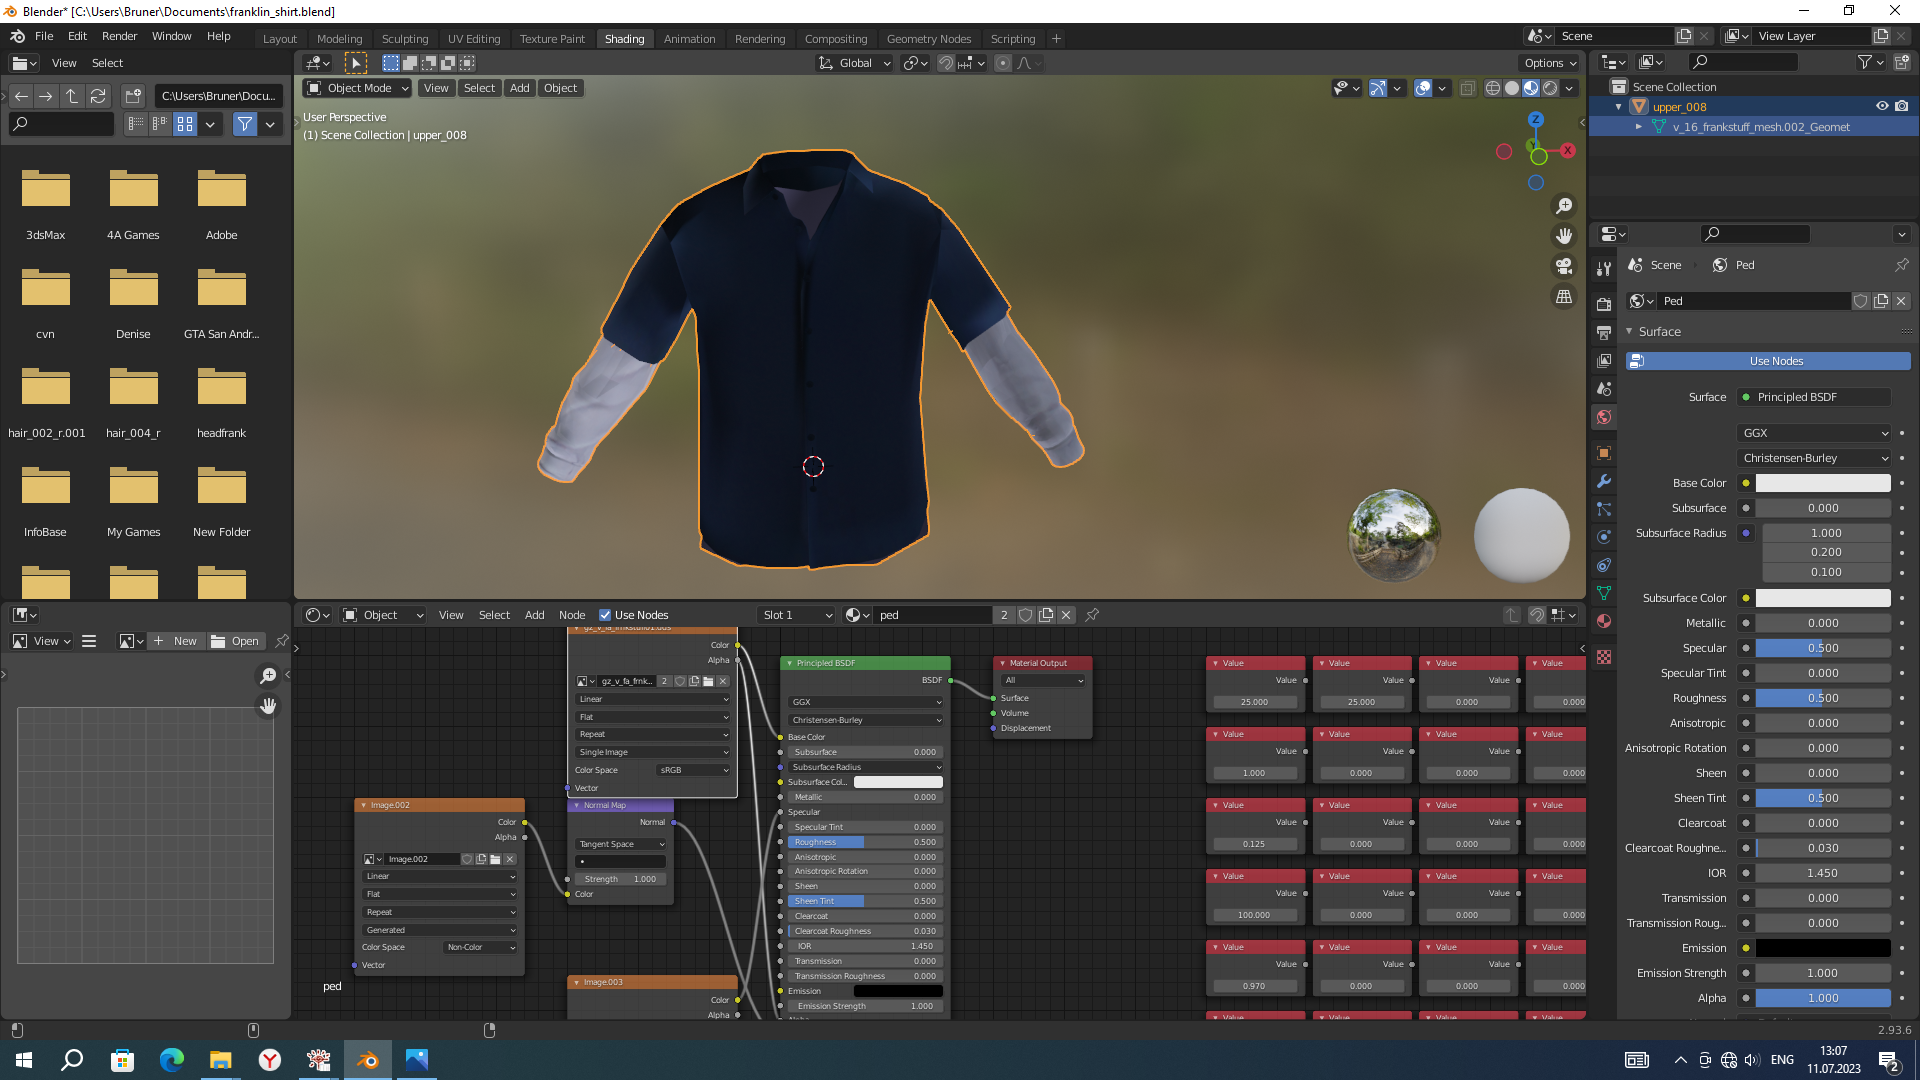
Task: Open the Render properties tab icon
Action: click(1604, 304)
